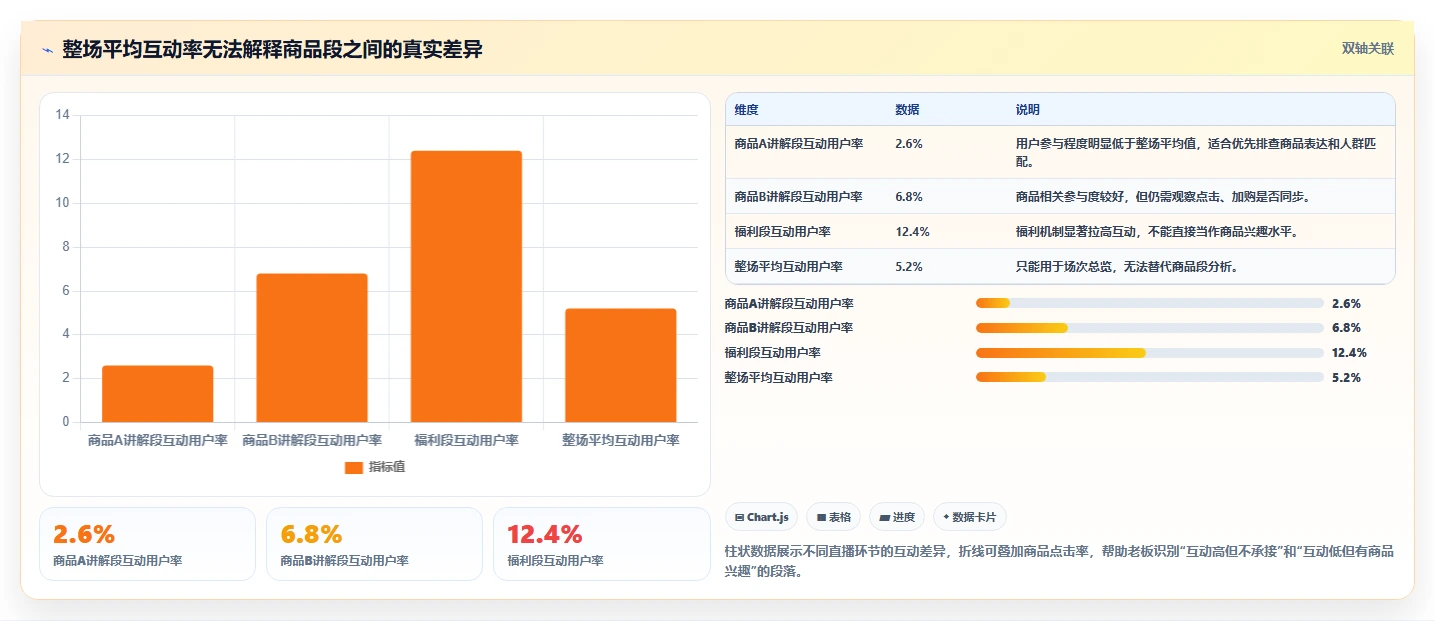Click the 整场平均互动用户率 bar in chart
This screenshot has height=621, width=1435.
[621, 365]
